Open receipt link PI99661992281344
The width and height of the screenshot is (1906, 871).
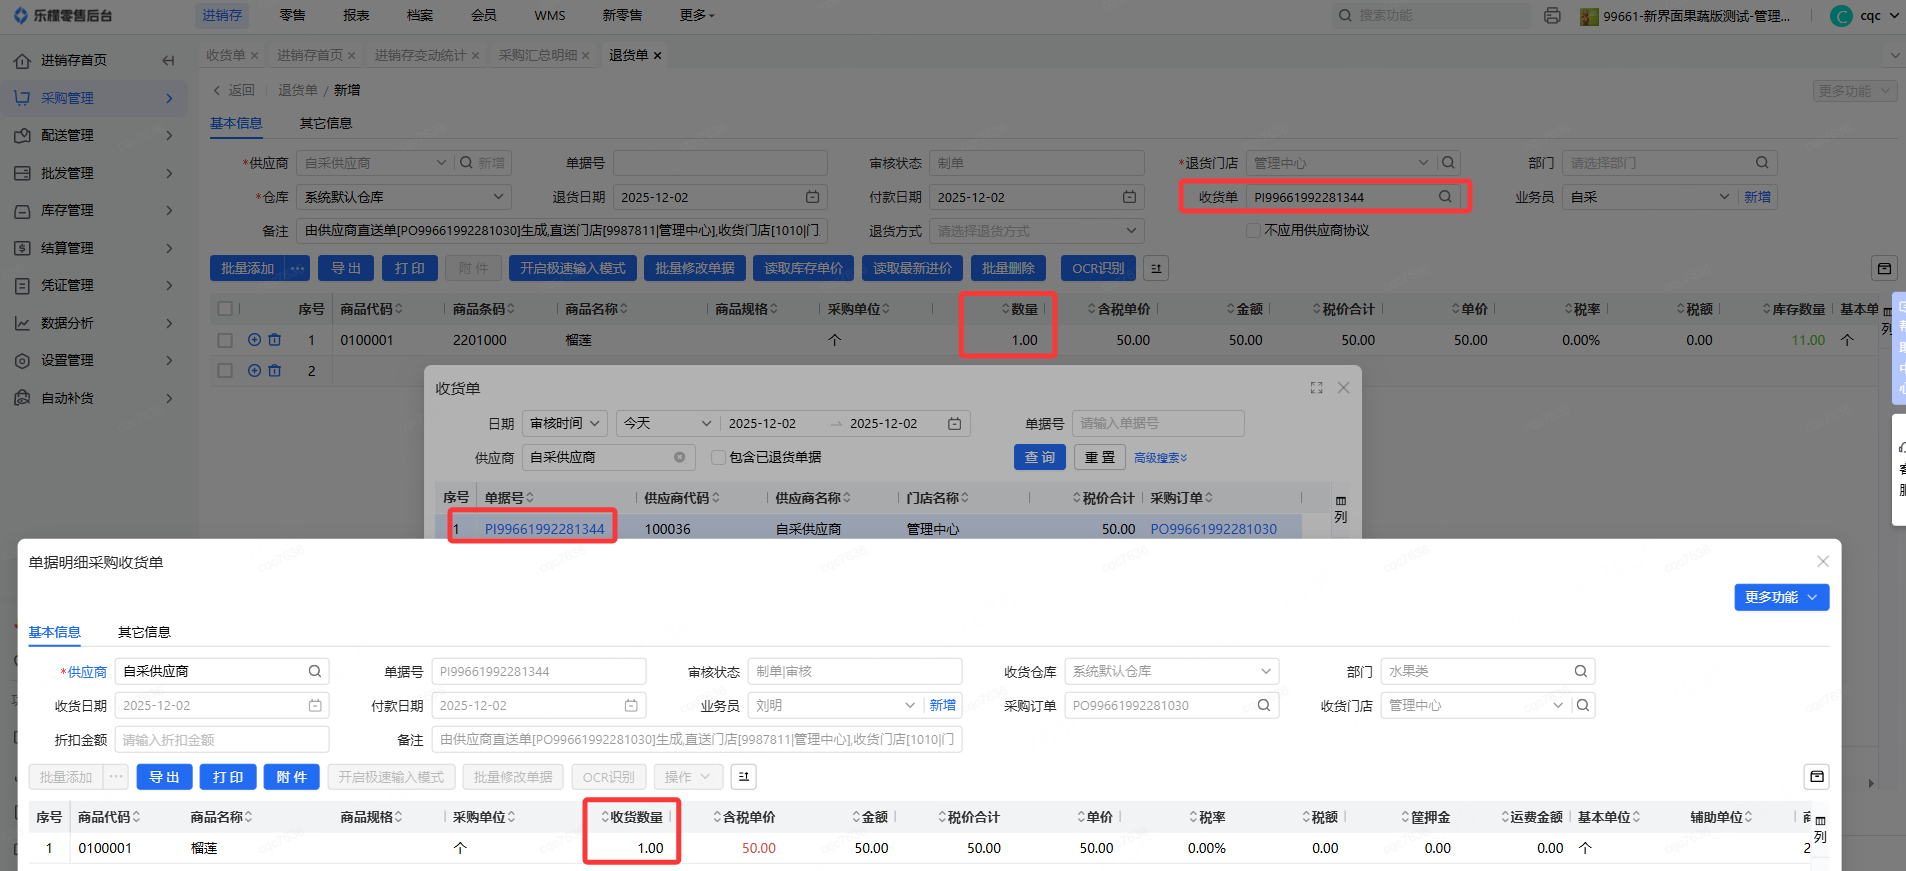[544, 529]
